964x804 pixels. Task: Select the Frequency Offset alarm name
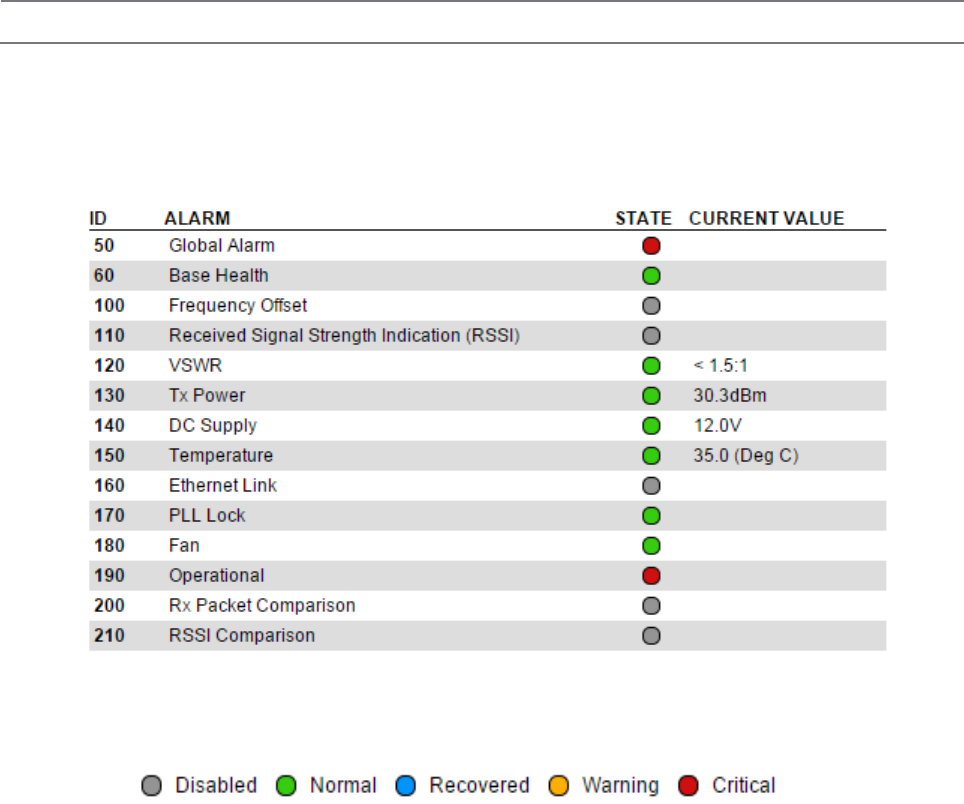(238, 305)
